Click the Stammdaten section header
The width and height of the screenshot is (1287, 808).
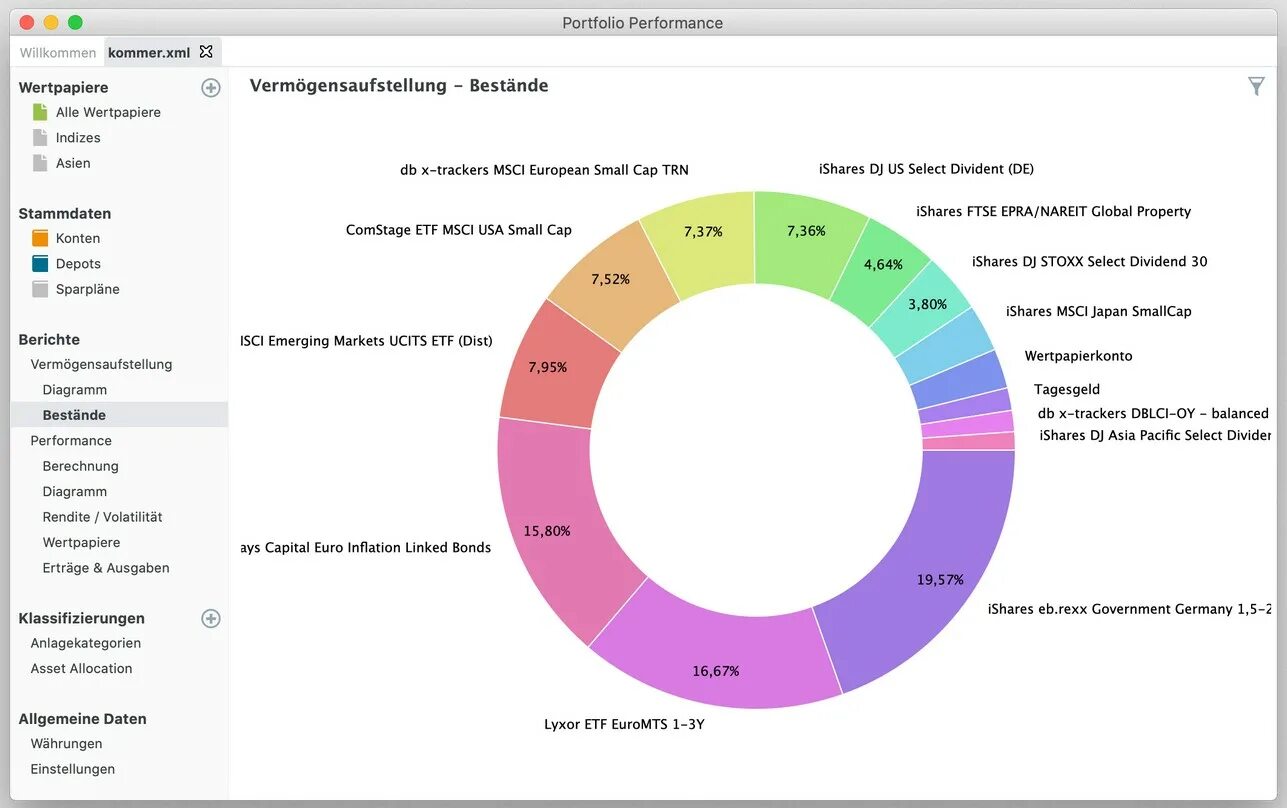(65, 213)
